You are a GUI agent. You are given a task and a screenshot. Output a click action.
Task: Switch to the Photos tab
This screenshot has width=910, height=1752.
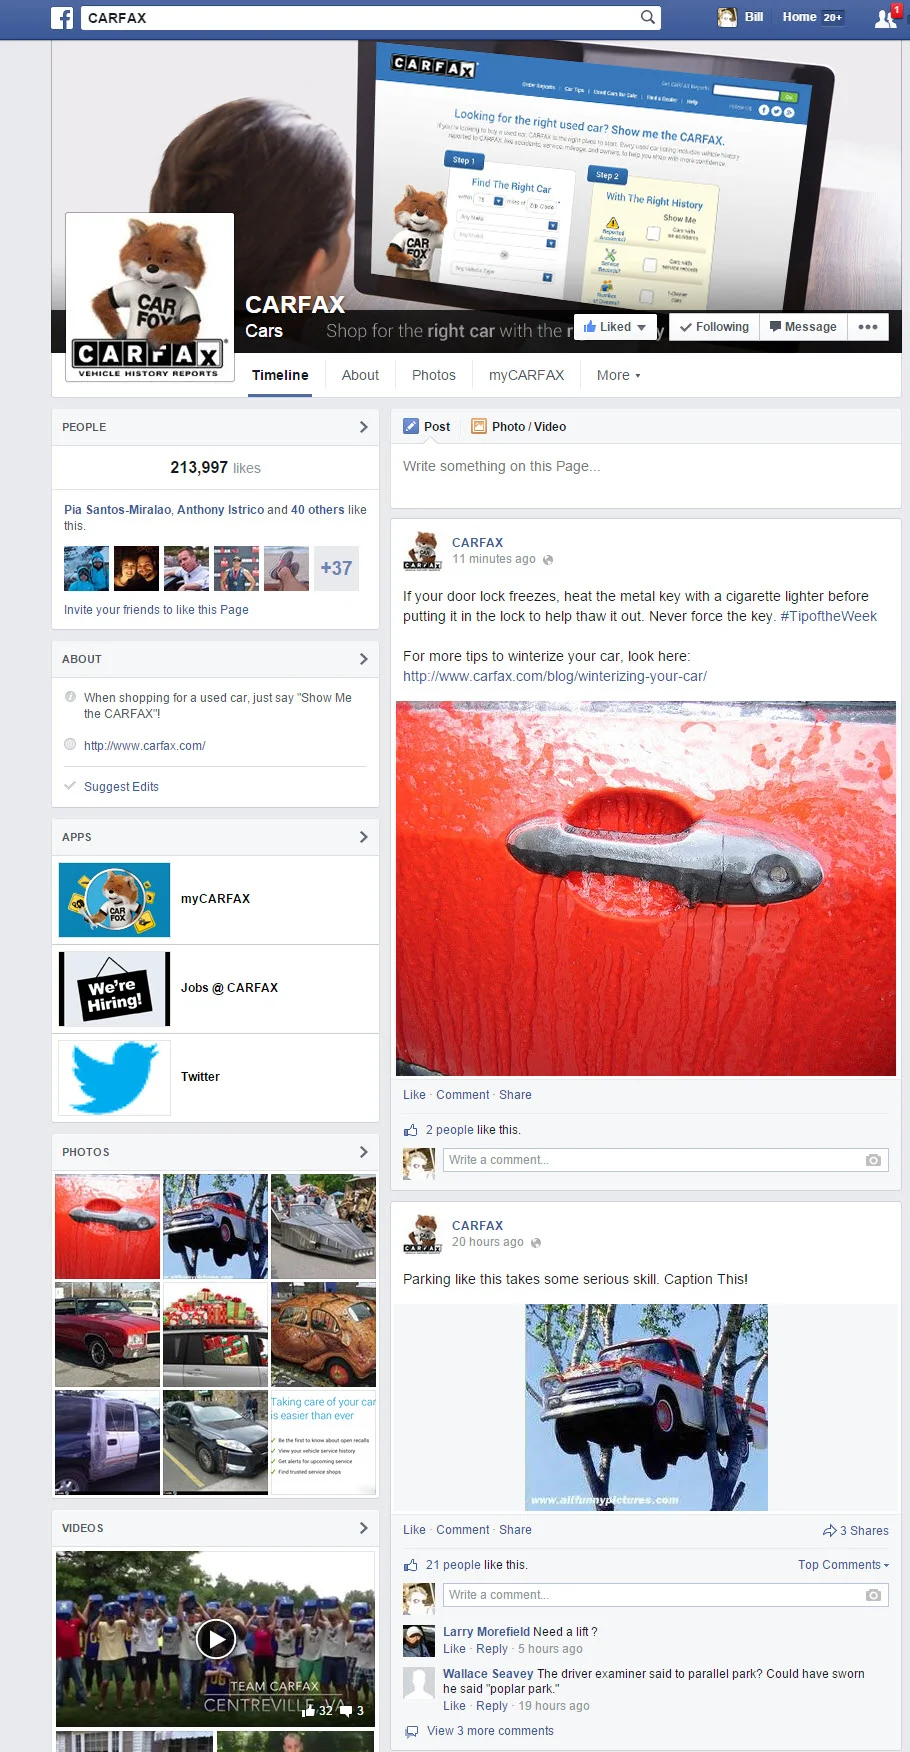pos(433,375)
